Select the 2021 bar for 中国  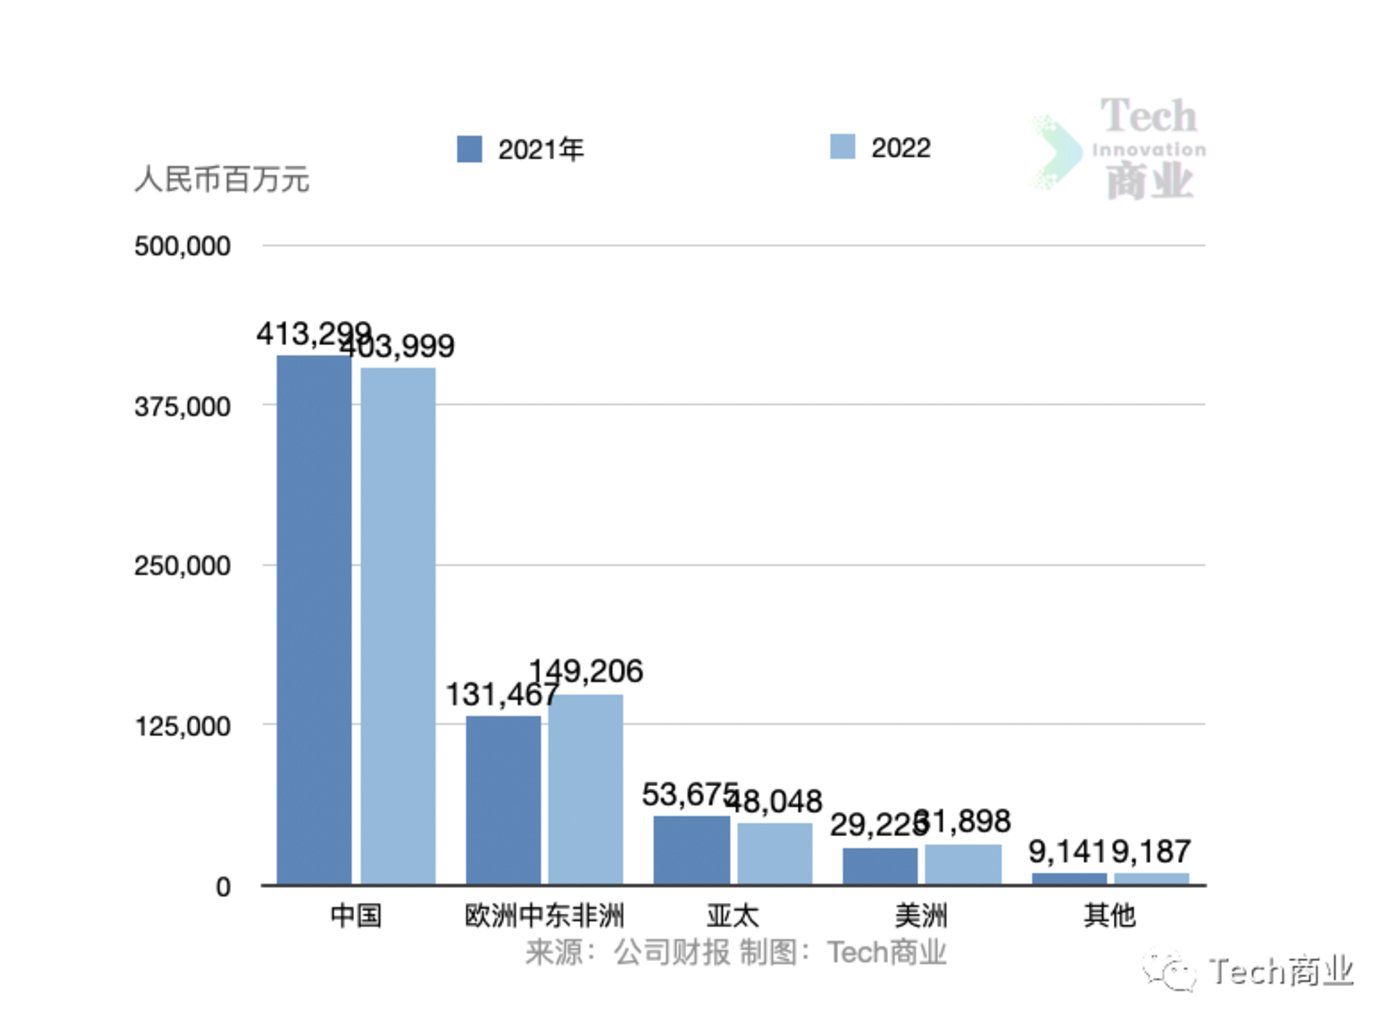pos(314,620)
